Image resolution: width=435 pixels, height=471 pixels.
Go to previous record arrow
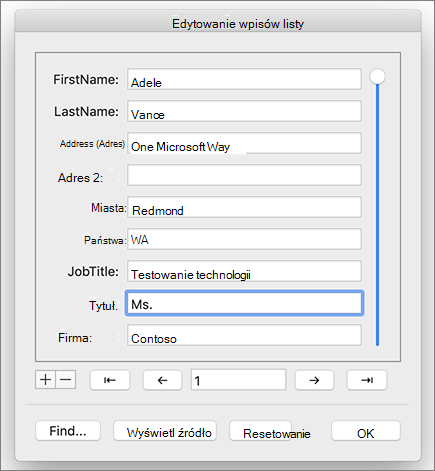point(162,380)
